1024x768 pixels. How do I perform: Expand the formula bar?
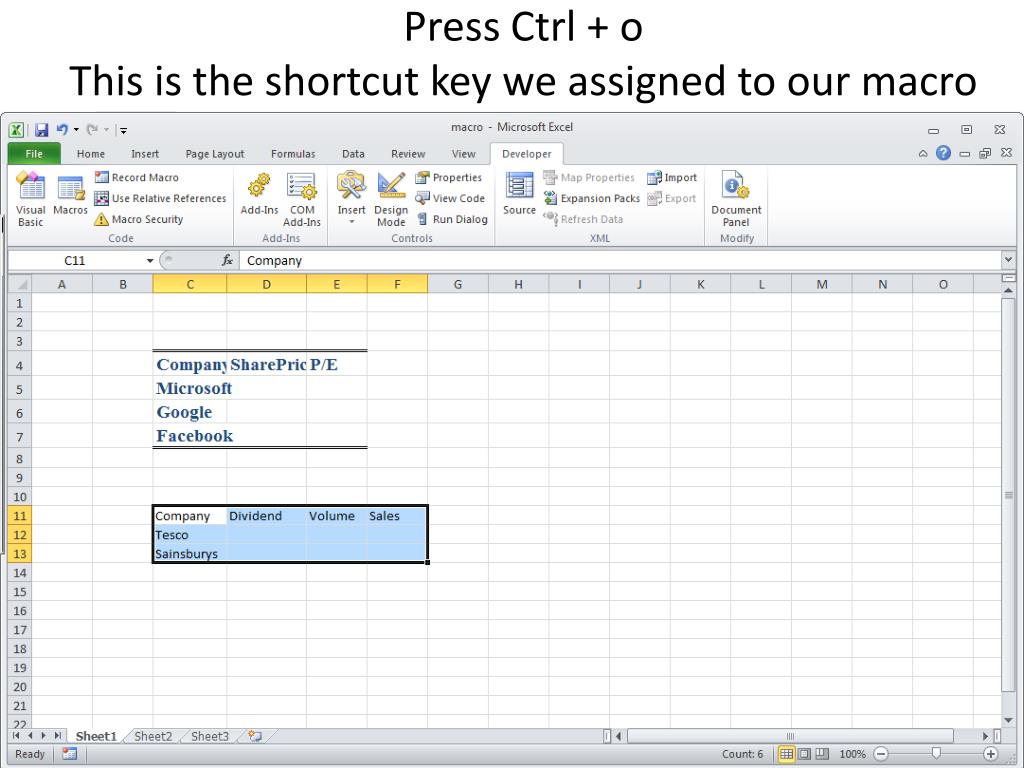pos(1008,260)
